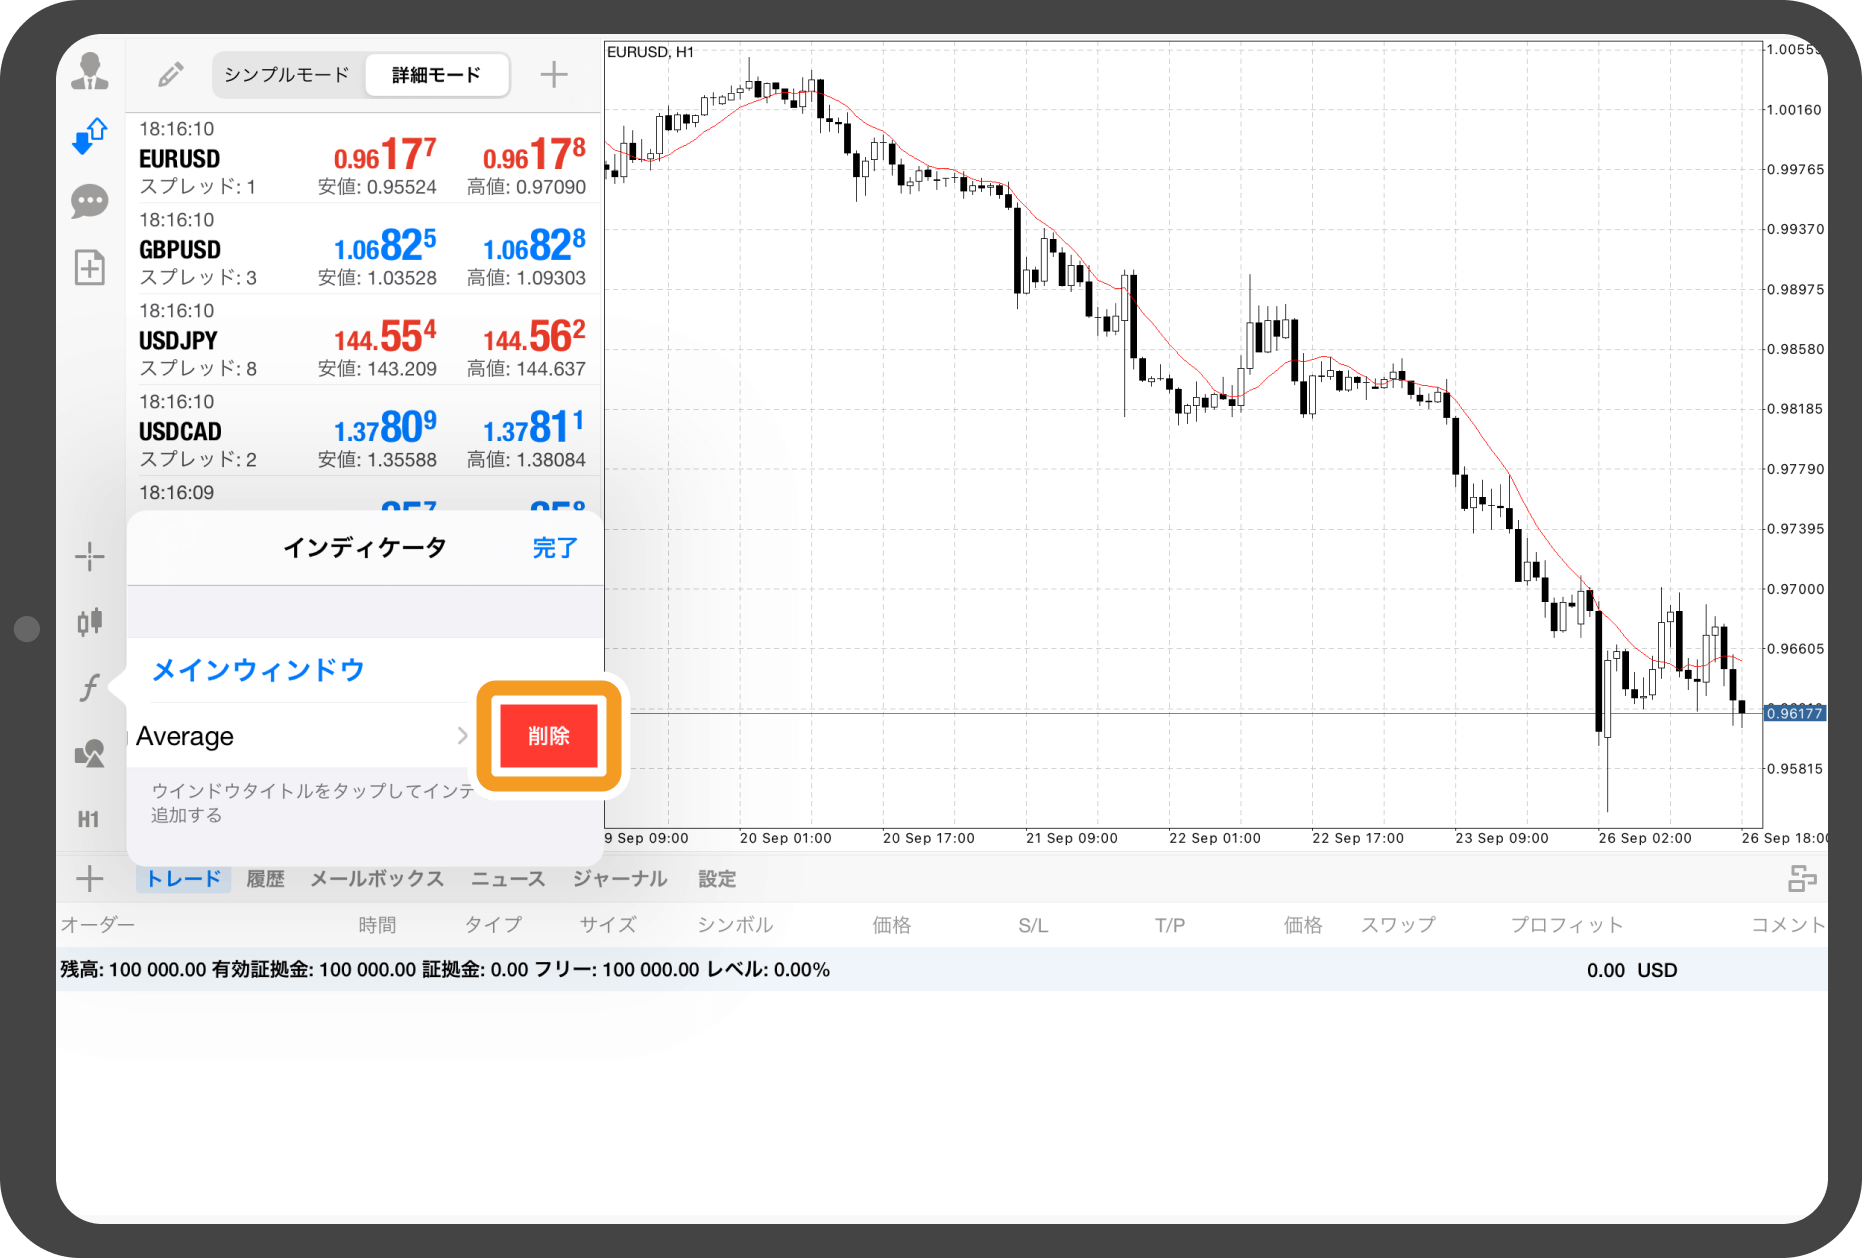Sort by Swap column header
The image size is (1862, 1258).
tap(1398, 925)
